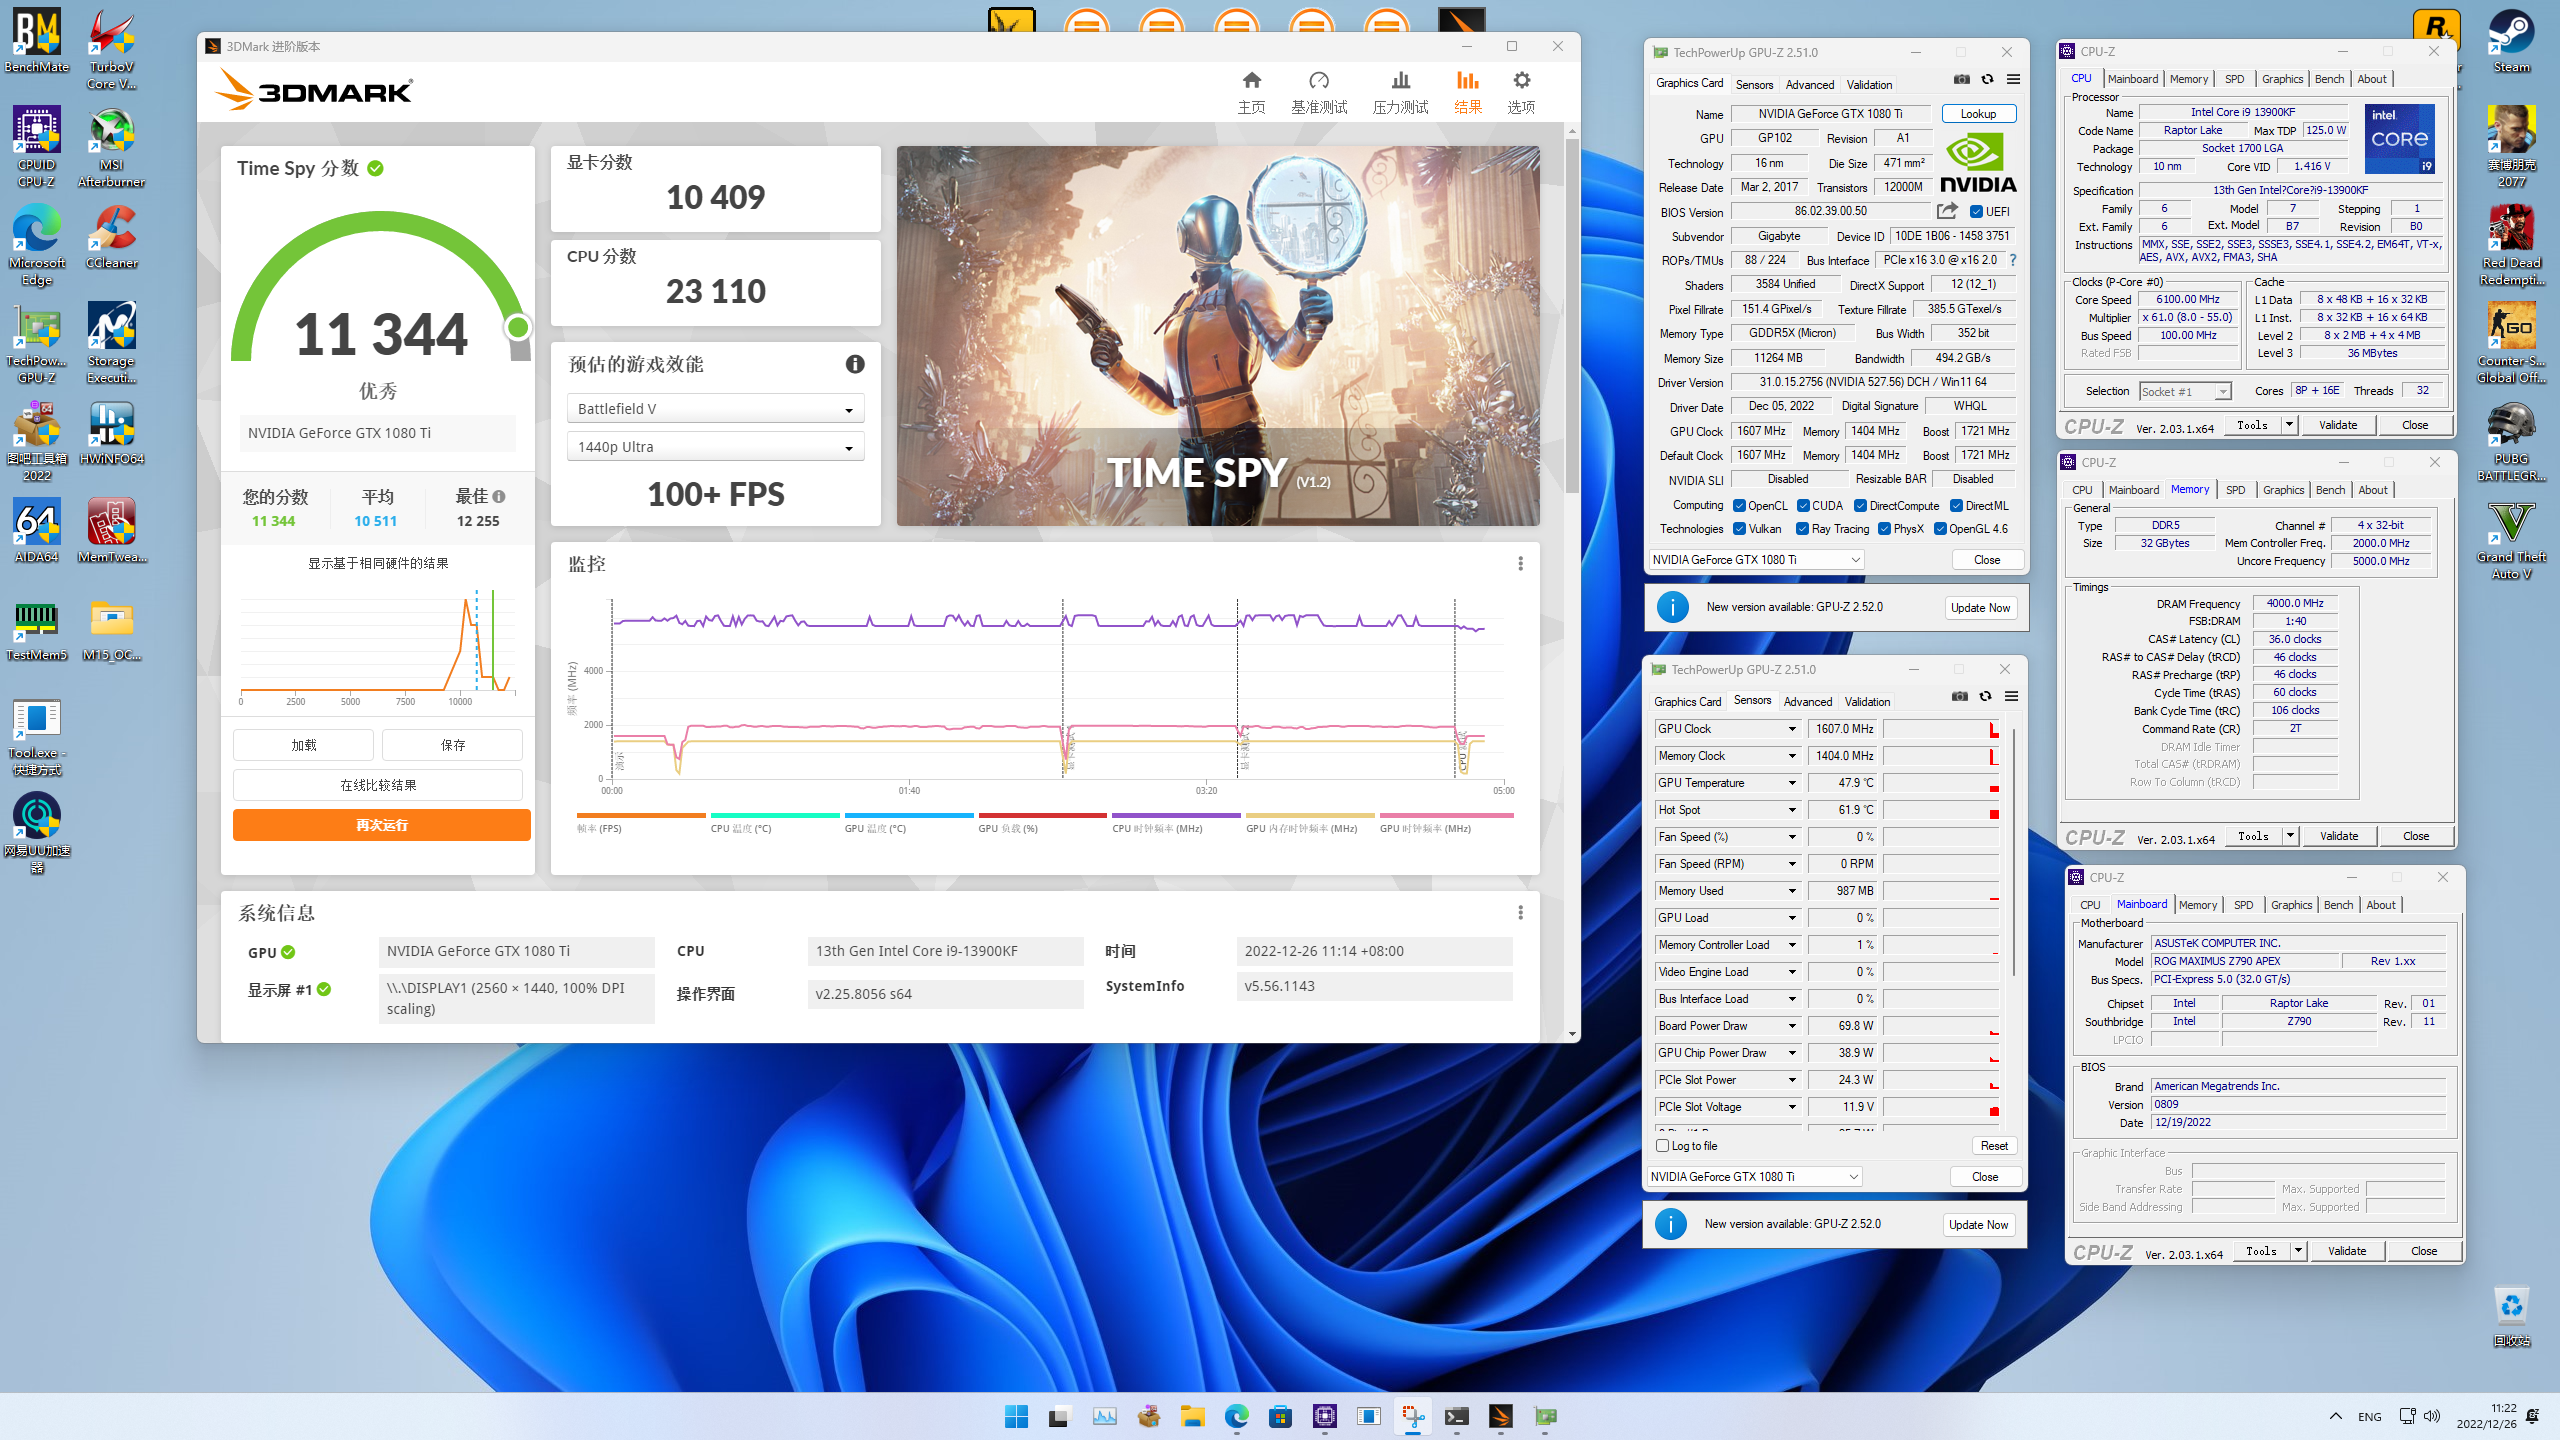Toggle the PhysX checkbox in GPU-Z
2560x1440 pixels.
[1884, 529]
